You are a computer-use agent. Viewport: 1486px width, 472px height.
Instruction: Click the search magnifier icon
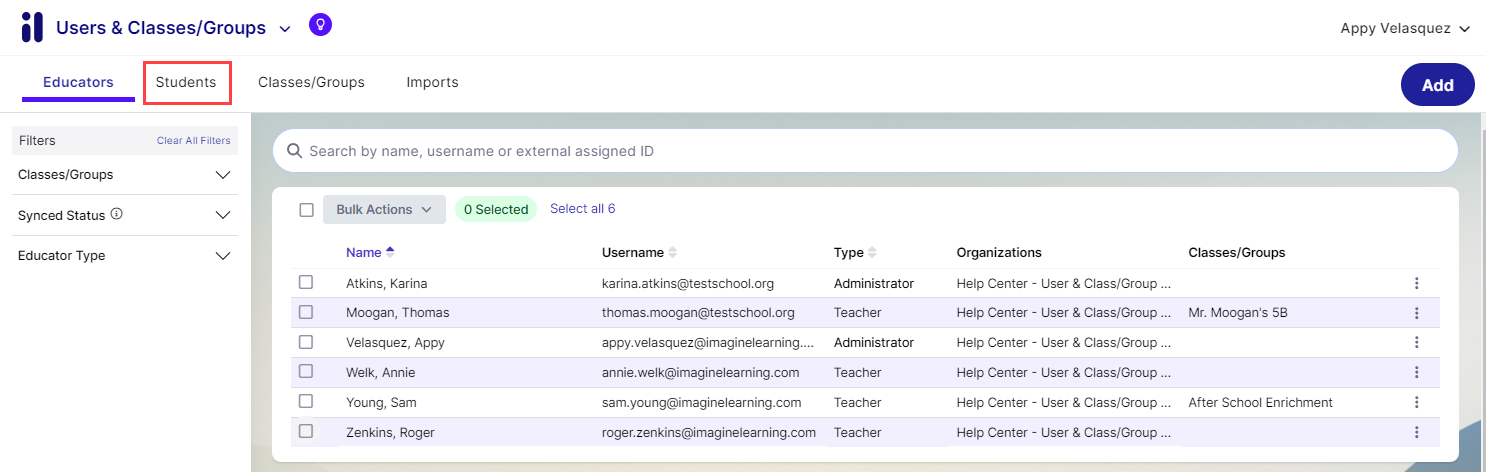[295, 151]
